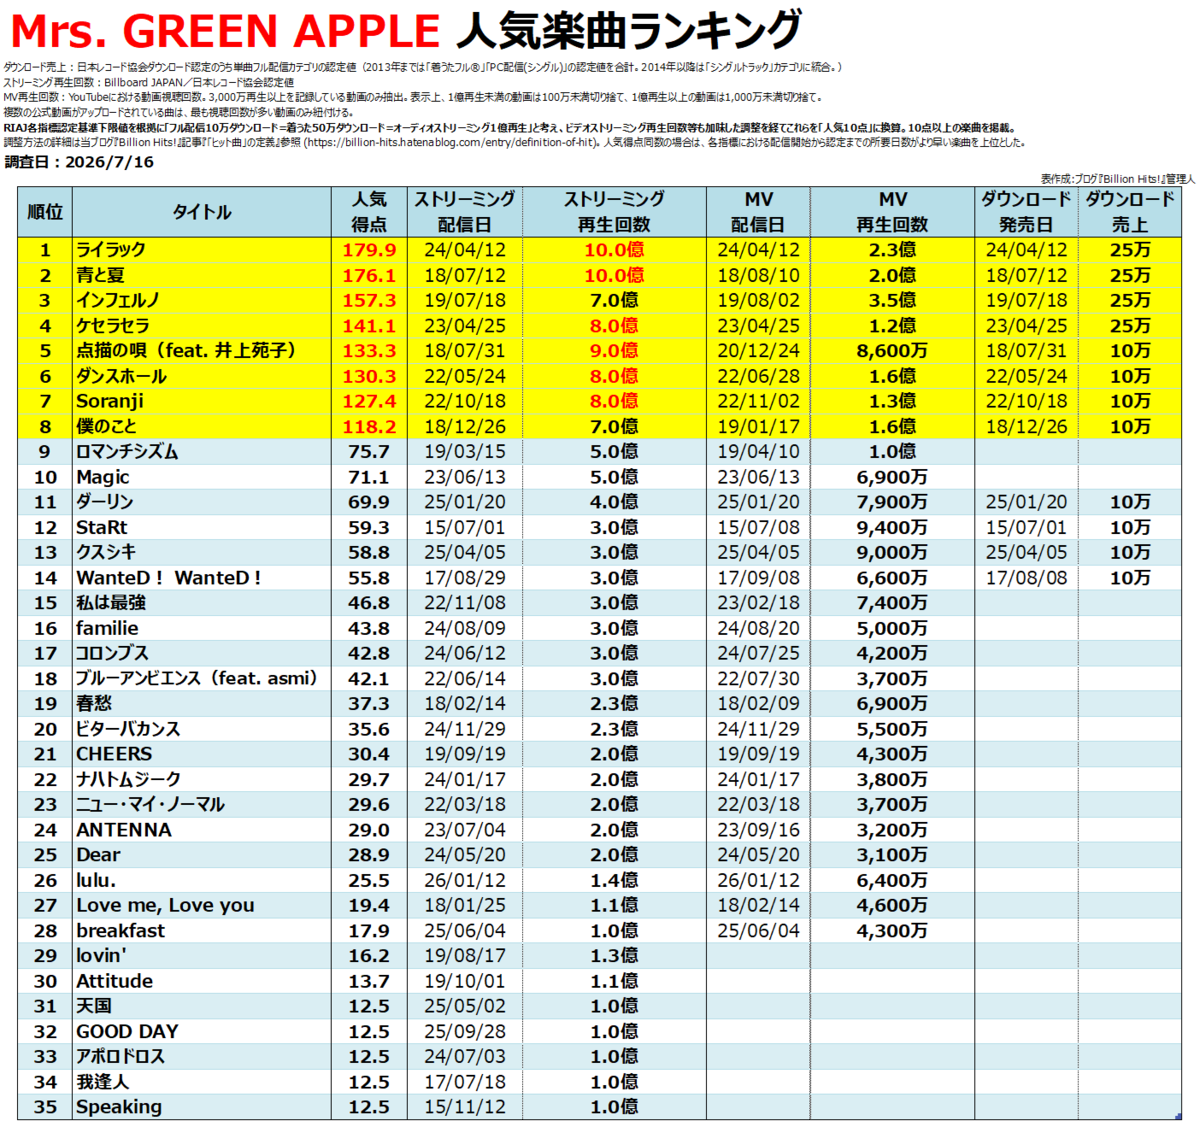Select the 我逢人 title

point(103,1082)
